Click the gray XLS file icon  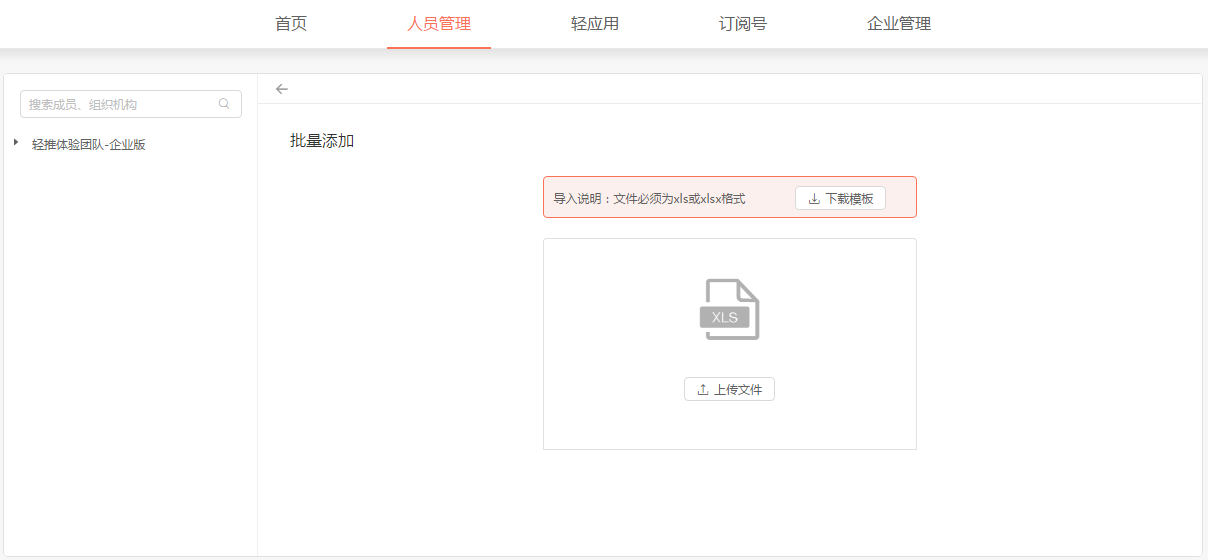coord(729,310)
